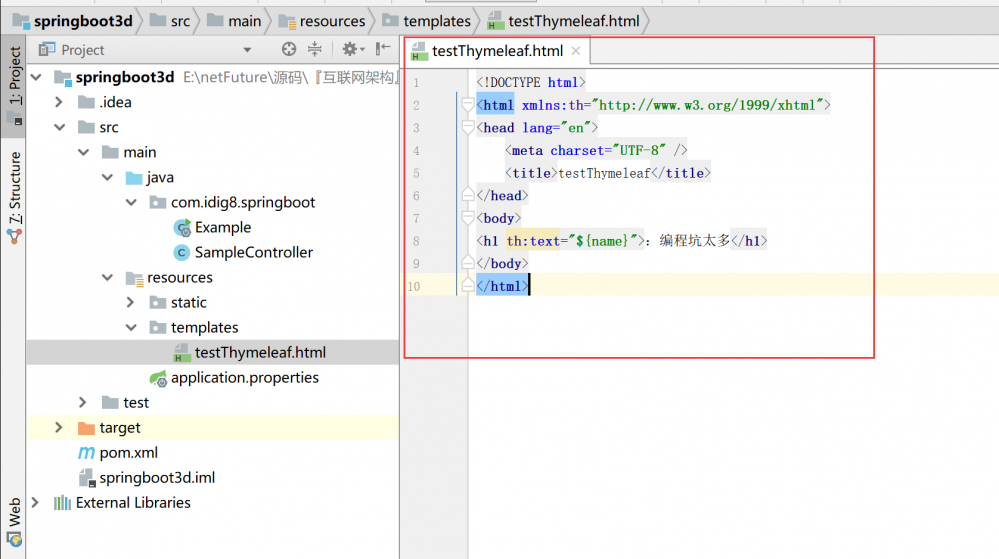Click the Collapse All icon in Project panel

click(x=315, y=49)
